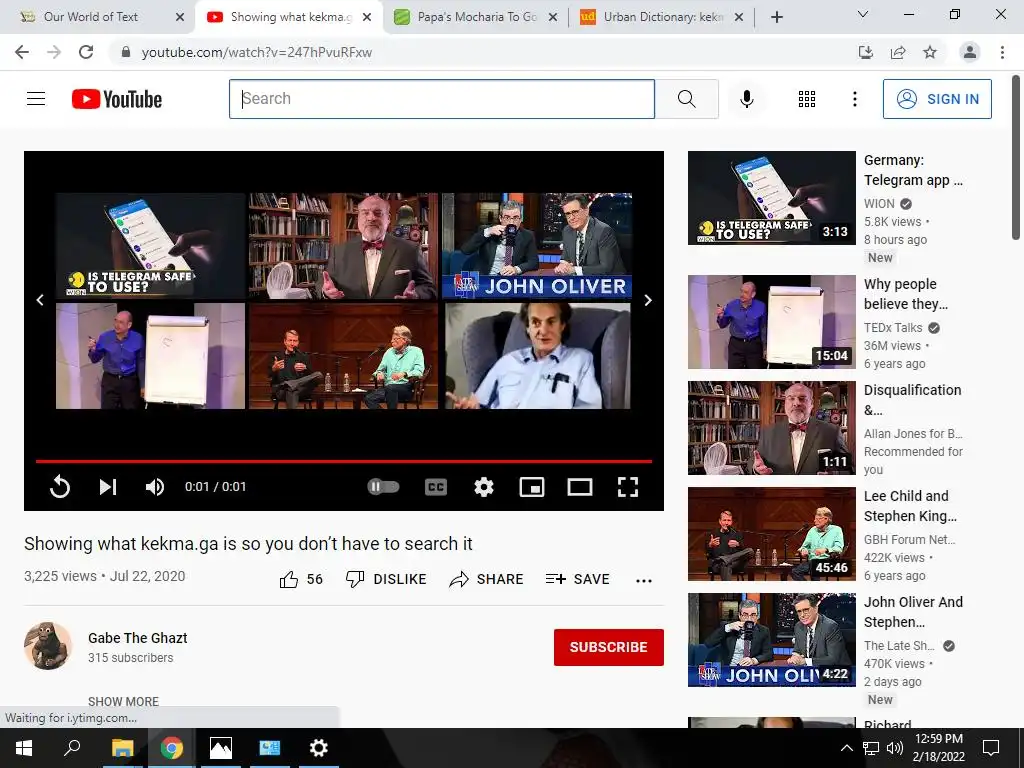Enter full screen video mode

pos(628,487)
